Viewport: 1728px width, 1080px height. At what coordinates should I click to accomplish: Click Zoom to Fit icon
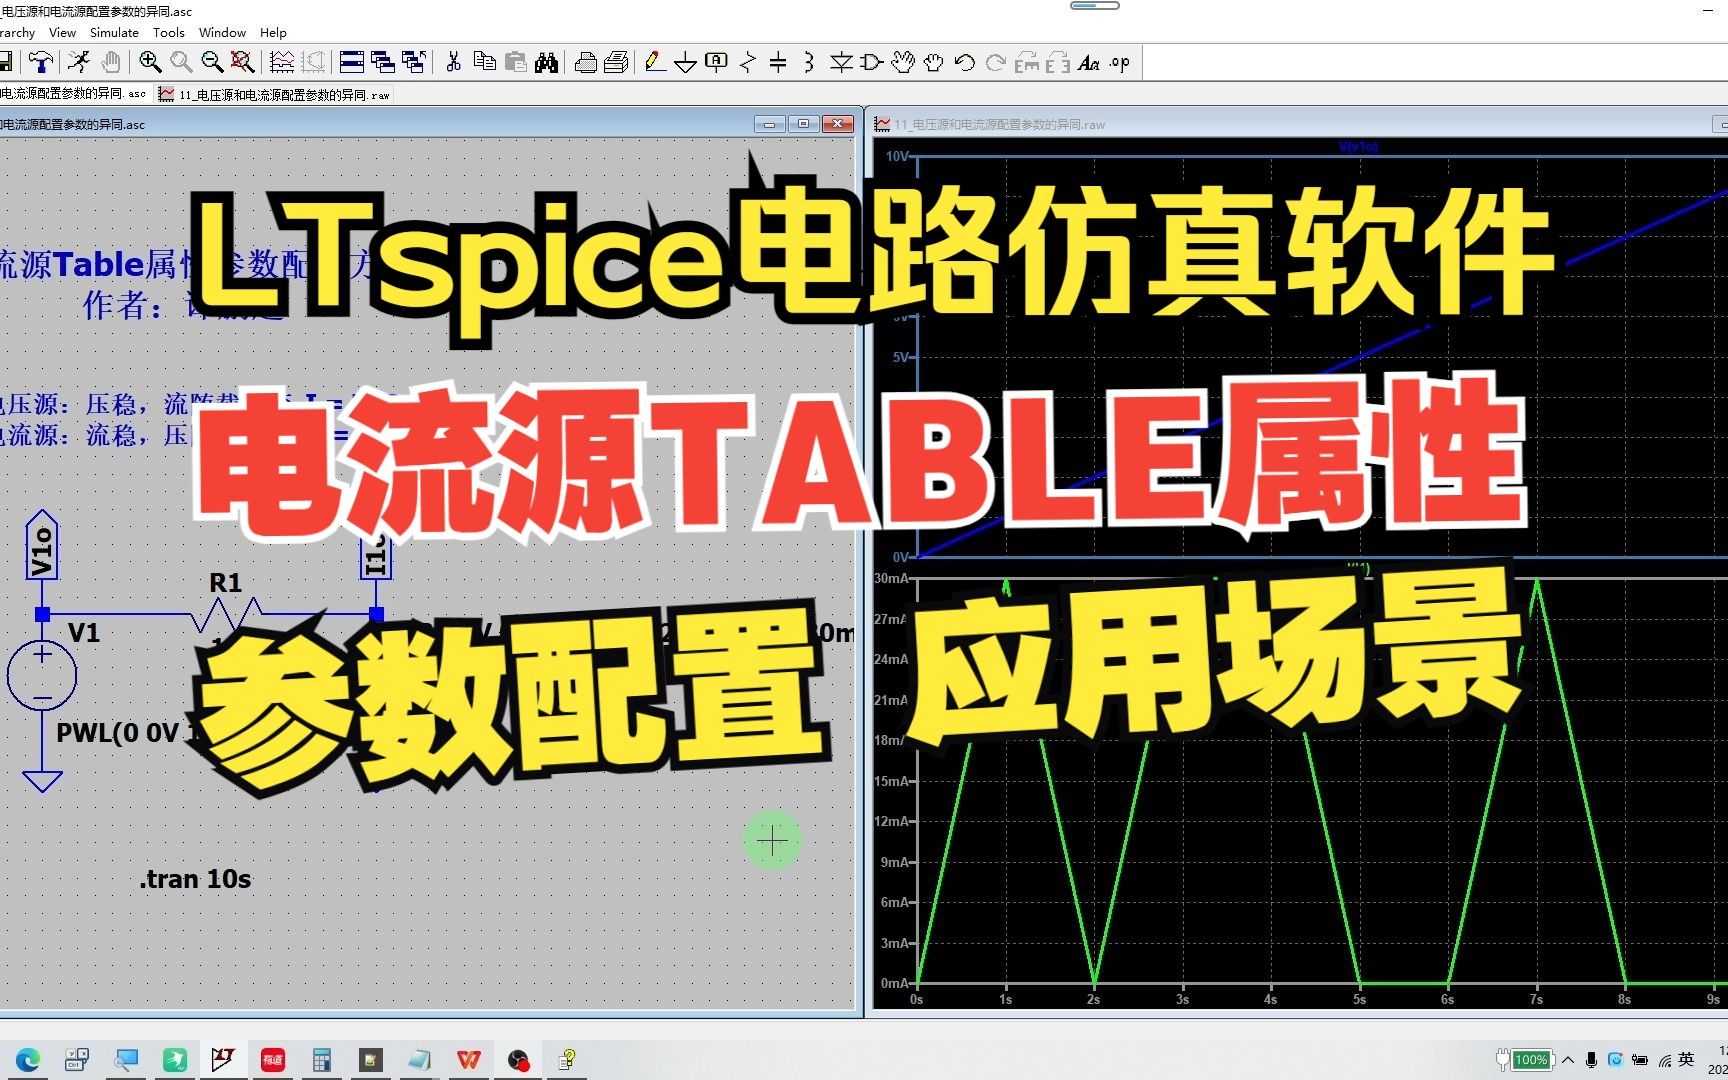(x=242, y=63)
